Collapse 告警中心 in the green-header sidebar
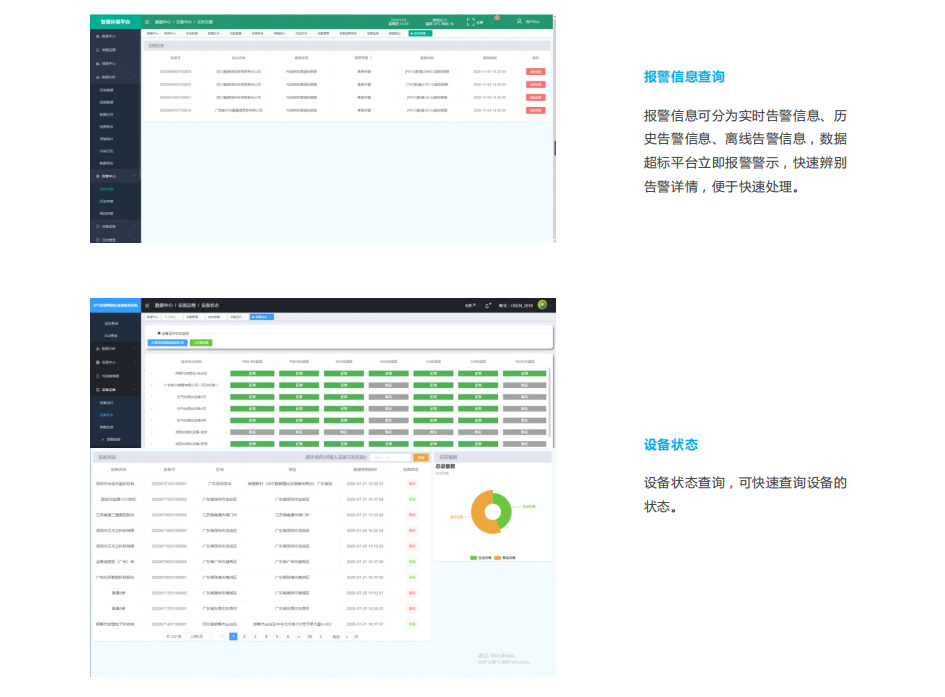 115,176
